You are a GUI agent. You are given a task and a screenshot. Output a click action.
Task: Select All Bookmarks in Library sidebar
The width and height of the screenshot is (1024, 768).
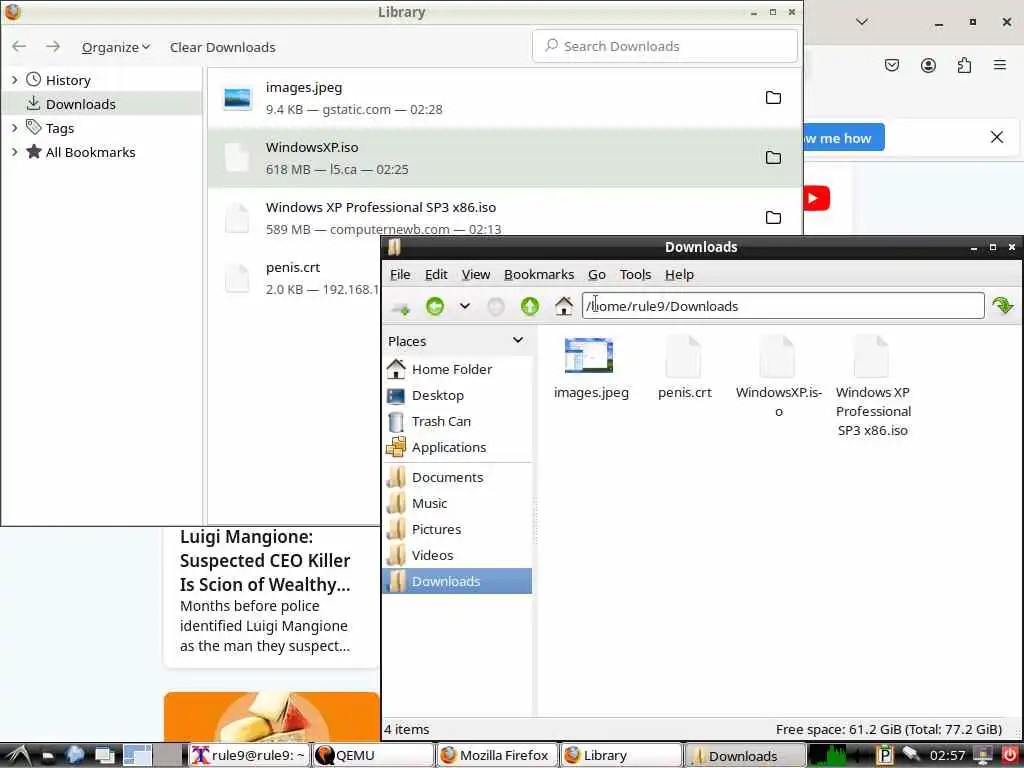[x=90, y=152]
